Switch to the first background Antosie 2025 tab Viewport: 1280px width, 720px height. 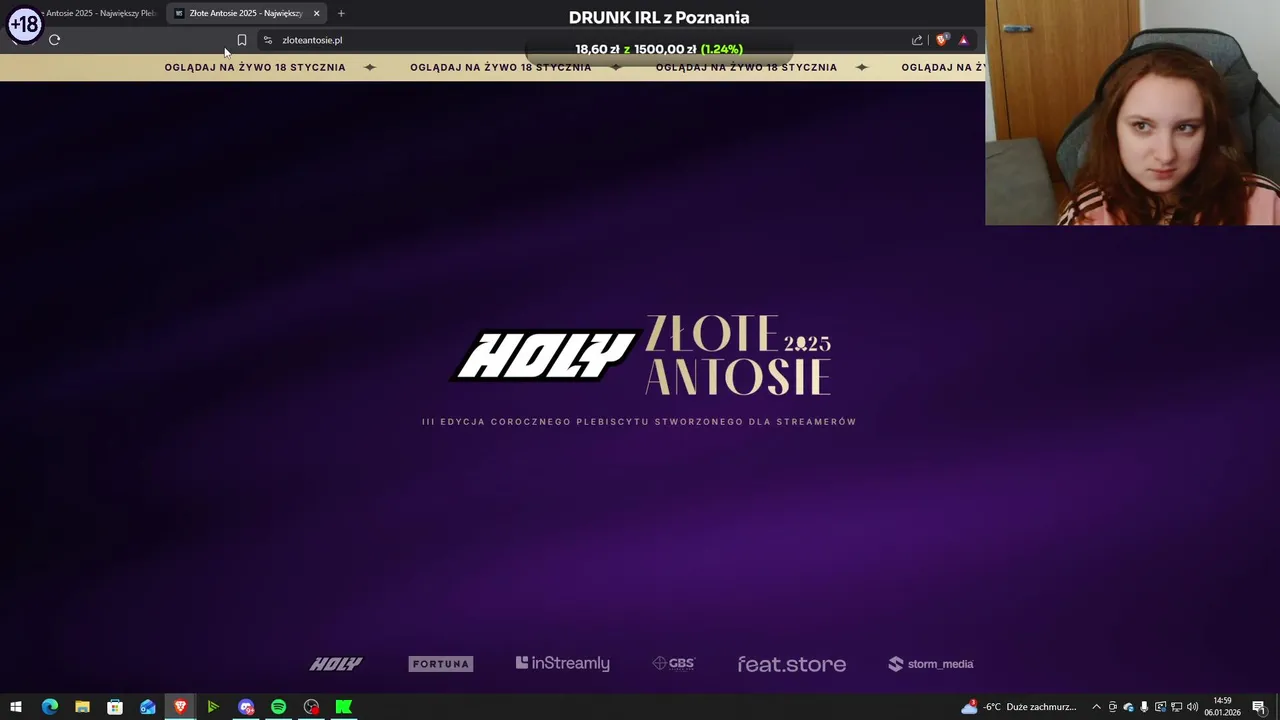100,13
